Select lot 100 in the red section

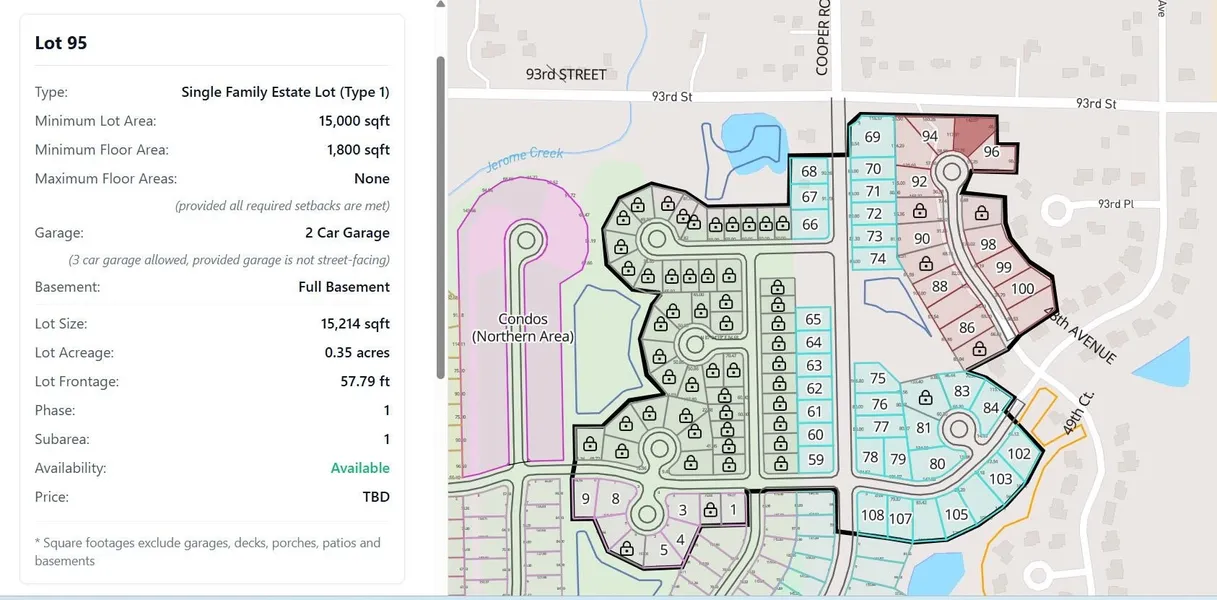tap(1022, 289)
